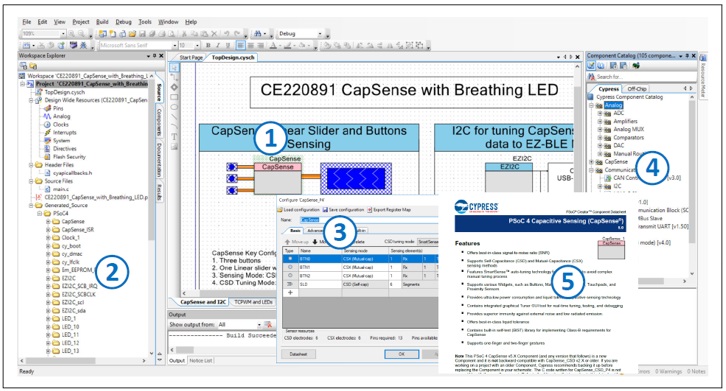Open TopDesign.cysch in Workspace Explorer
Image resolution: width=726 pixels, height=391 pixels.
coord(64,92)
